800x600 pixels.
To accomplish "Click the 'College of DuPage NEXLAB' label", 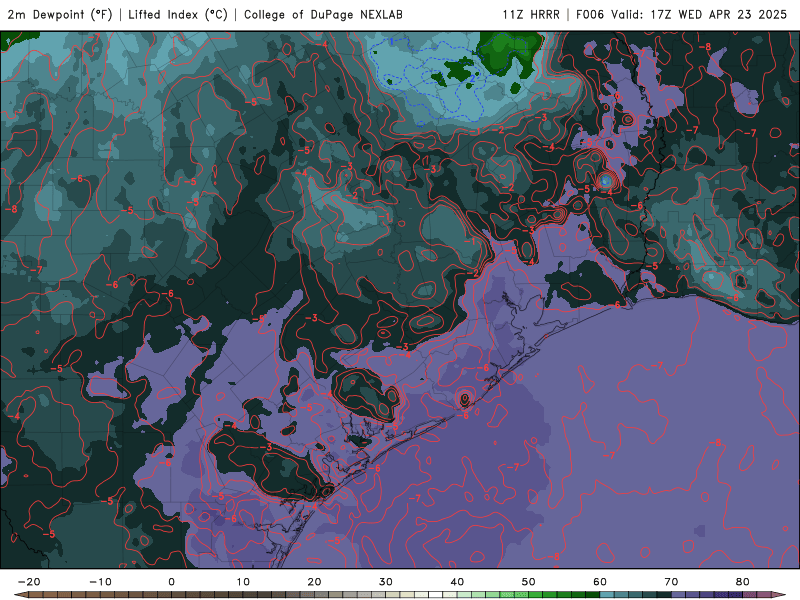I will tap(323, 15).
